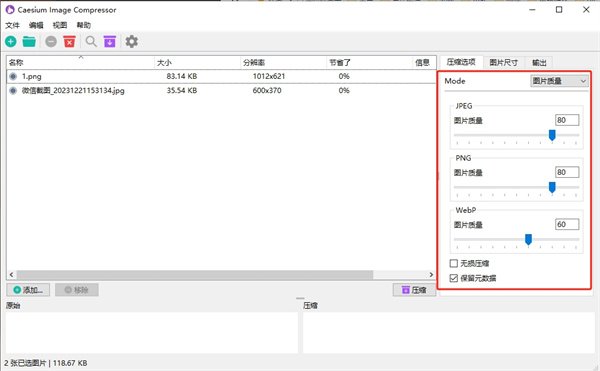The image size is (600, 371).
Task: Click the PNG quality value field
Action: click(x=567, y=172)
